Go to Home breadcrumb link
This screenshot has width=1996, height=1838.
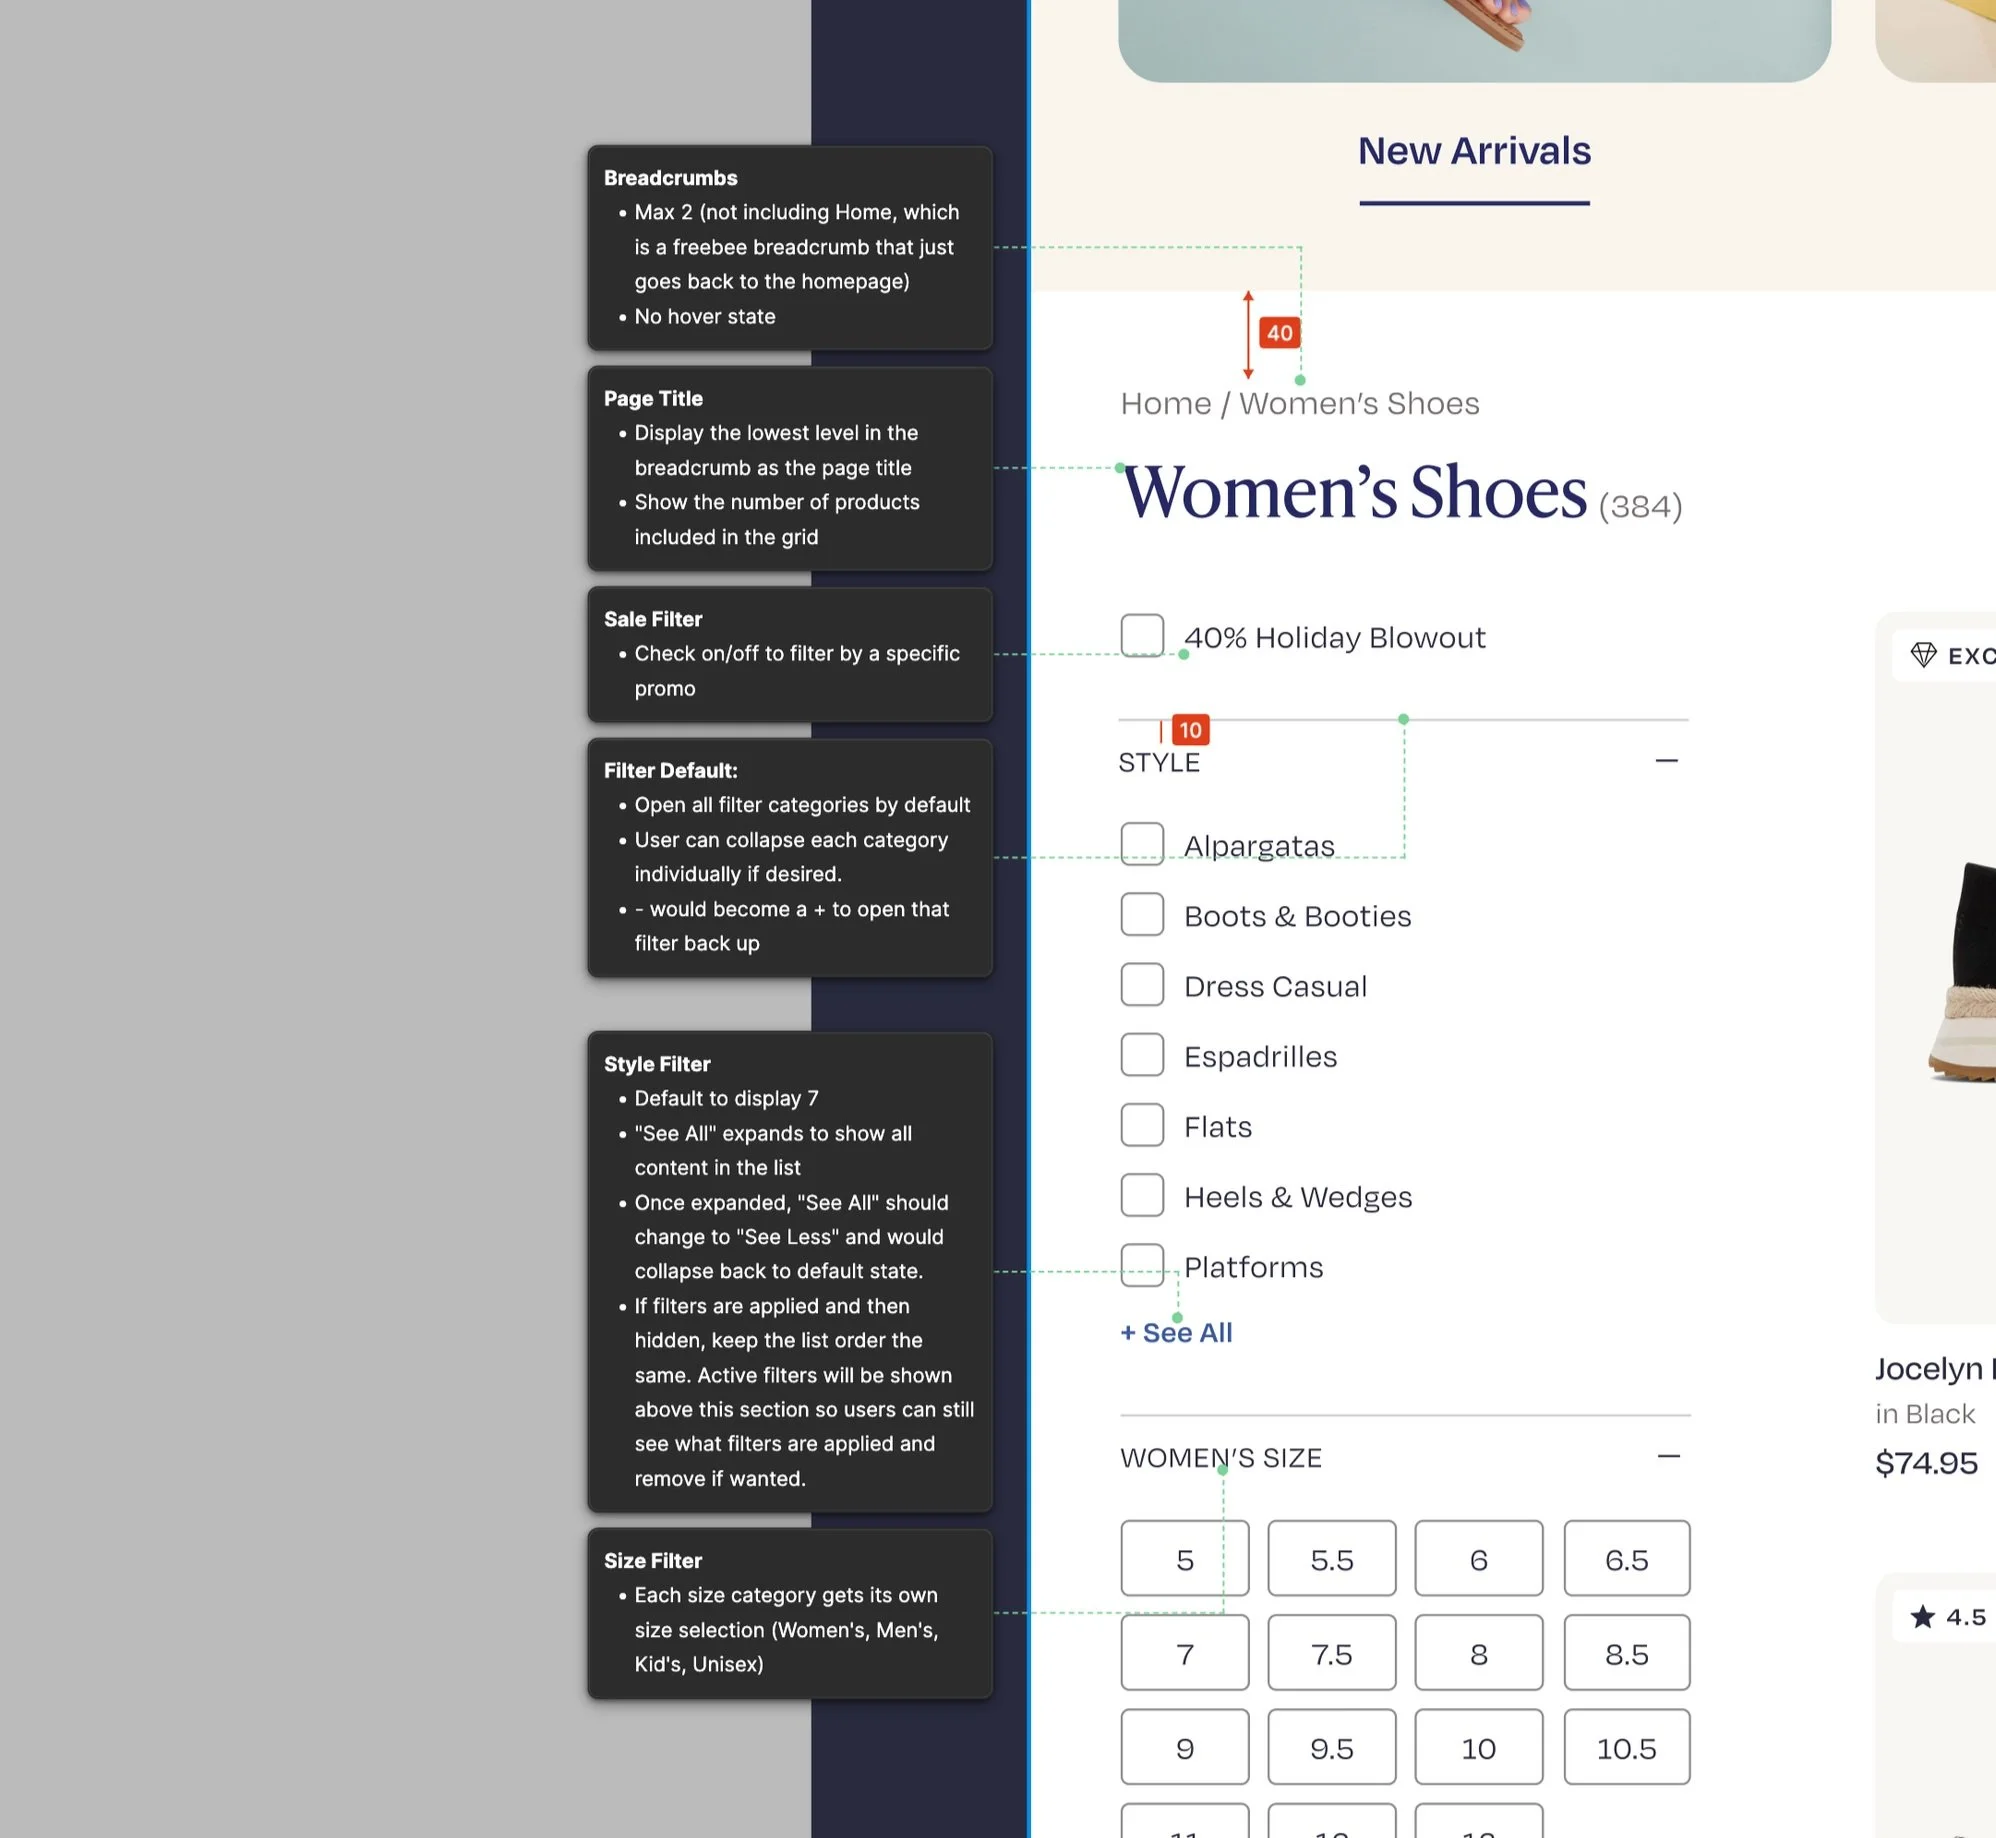[1165, 404]
